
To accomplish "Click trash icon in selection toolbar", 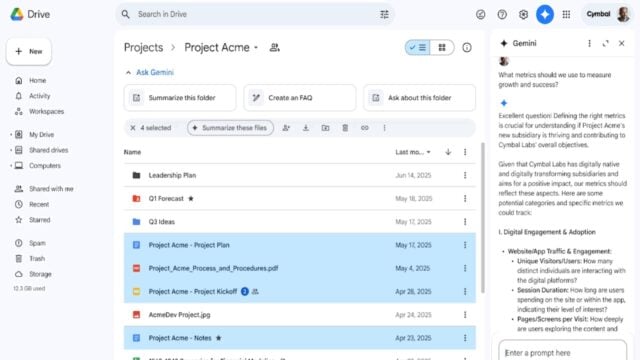I will coord(345,128).
